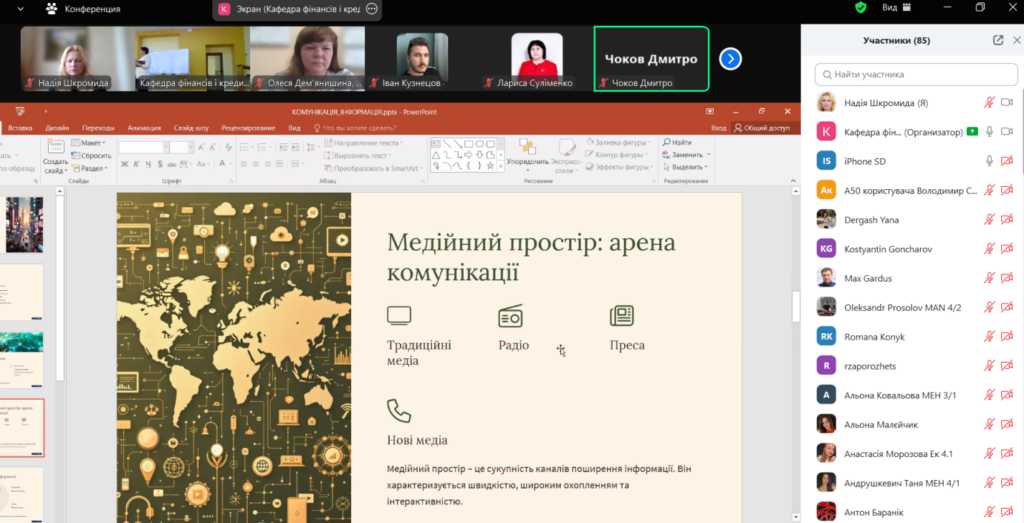The width and height of the screenshot is (1024, 523).
Task: Click the Найти участника search field
Action: pos(910,74)
